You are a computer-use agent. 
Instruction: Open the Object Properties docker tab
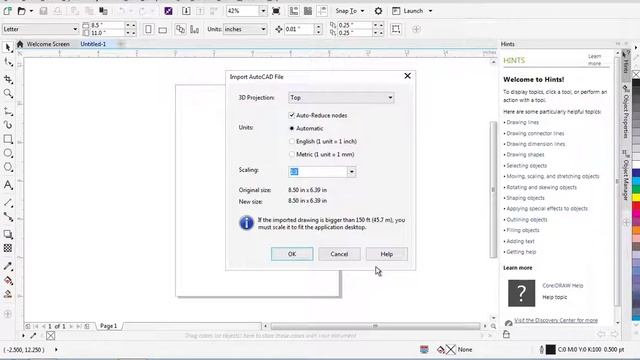click(625, 112)
